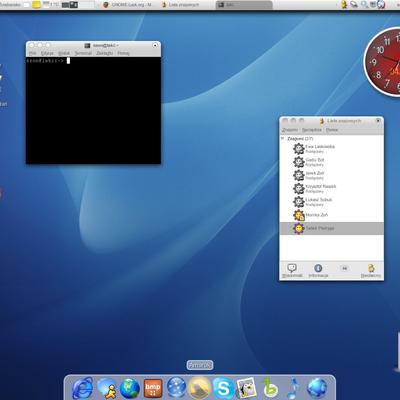Open the Terminal menu in terminal window
Image resolution: width=400 pixels, height=400 pixels.
83,53
